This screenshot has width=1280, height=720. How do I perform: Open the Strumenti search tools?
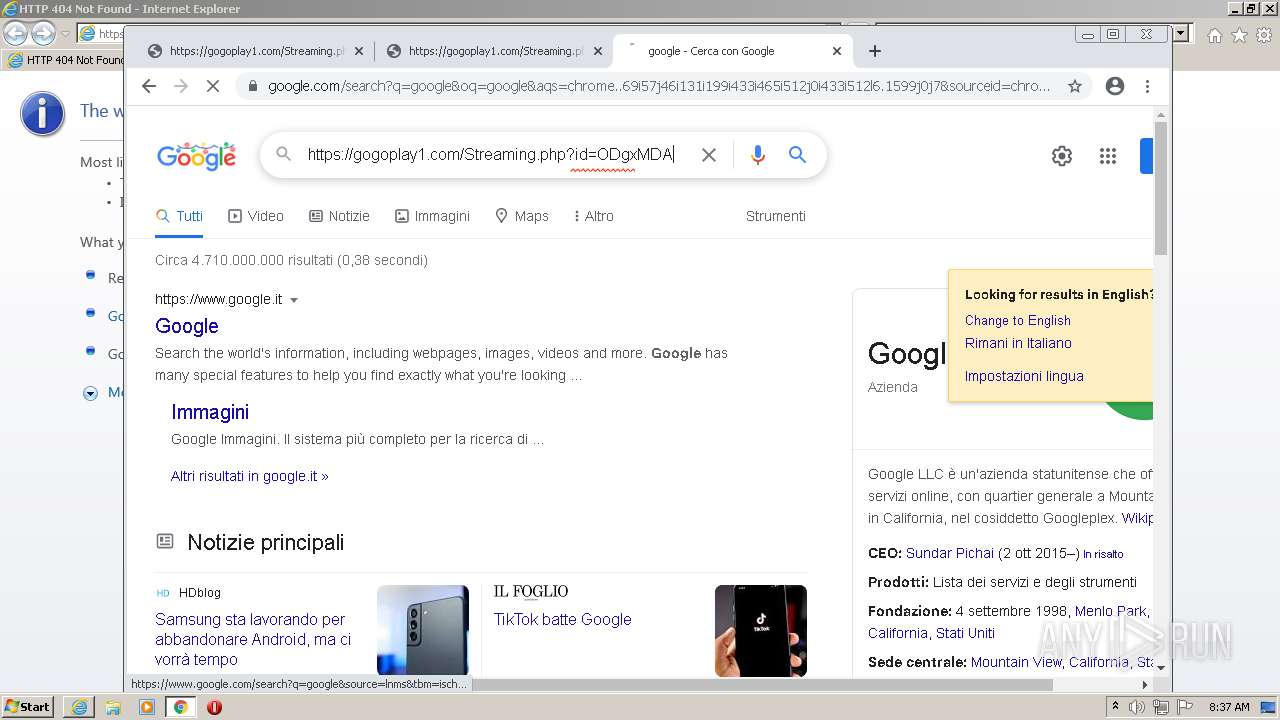tap(775, 216)
